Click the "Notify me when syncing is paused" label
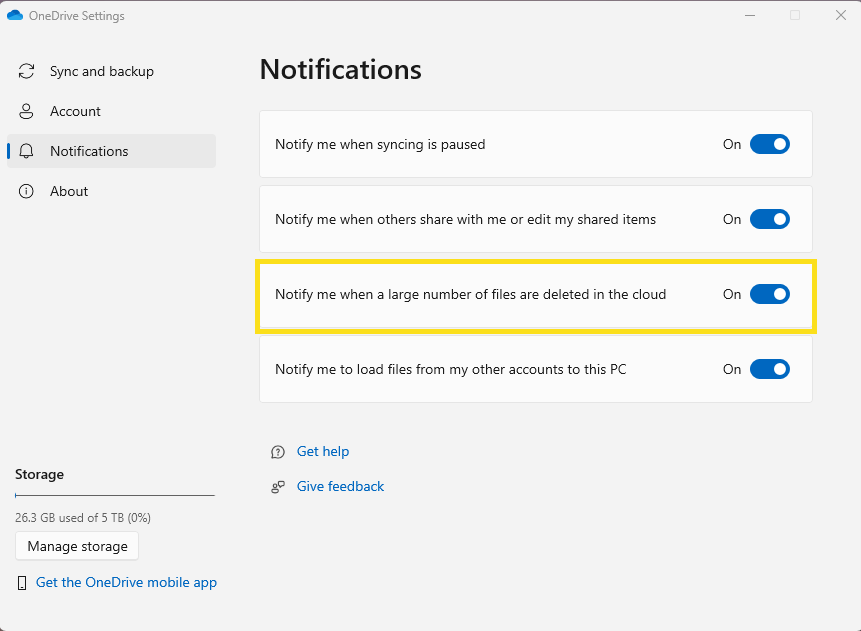Screen dimensions: 861x631 tap(380, 144)
